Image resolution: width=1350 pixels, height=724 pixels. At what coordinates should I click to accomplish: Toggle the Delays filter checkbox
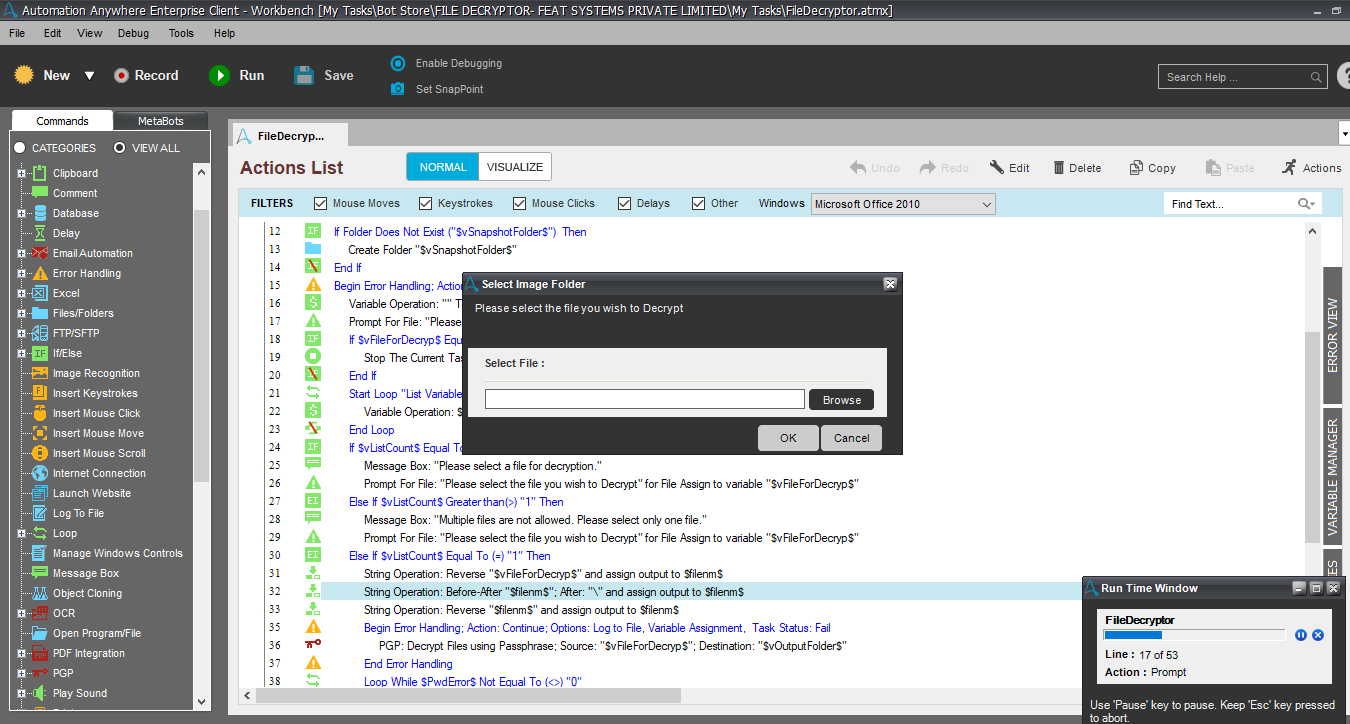[624, 203]
